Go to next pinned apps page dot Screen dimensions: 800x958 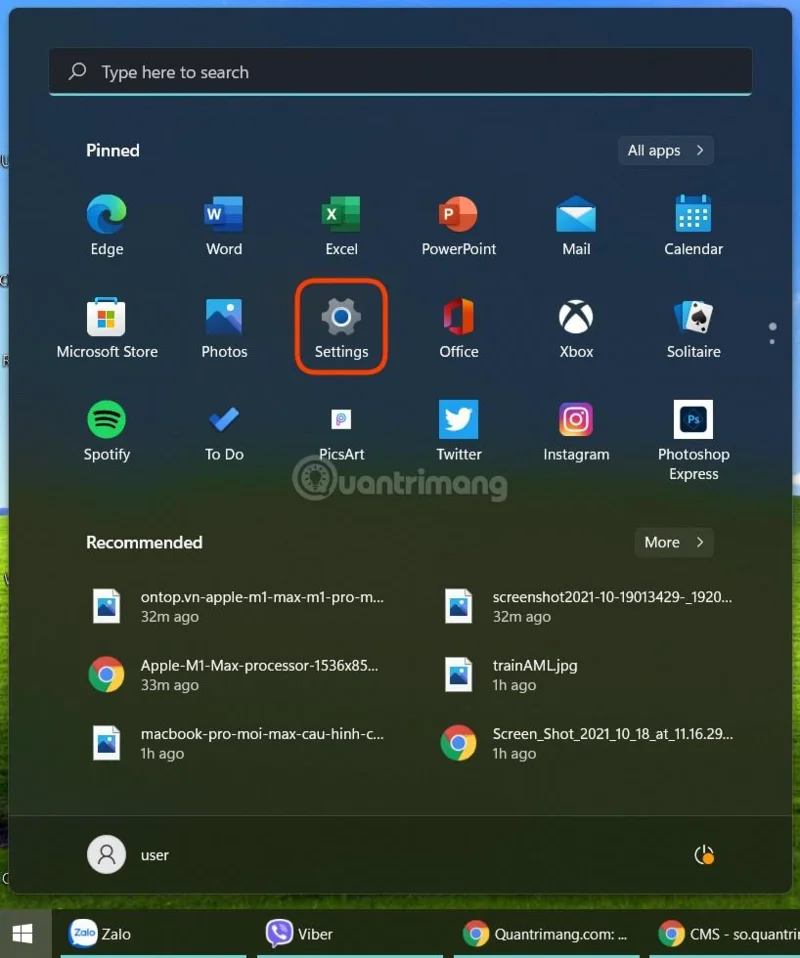(x=772, y=342)
